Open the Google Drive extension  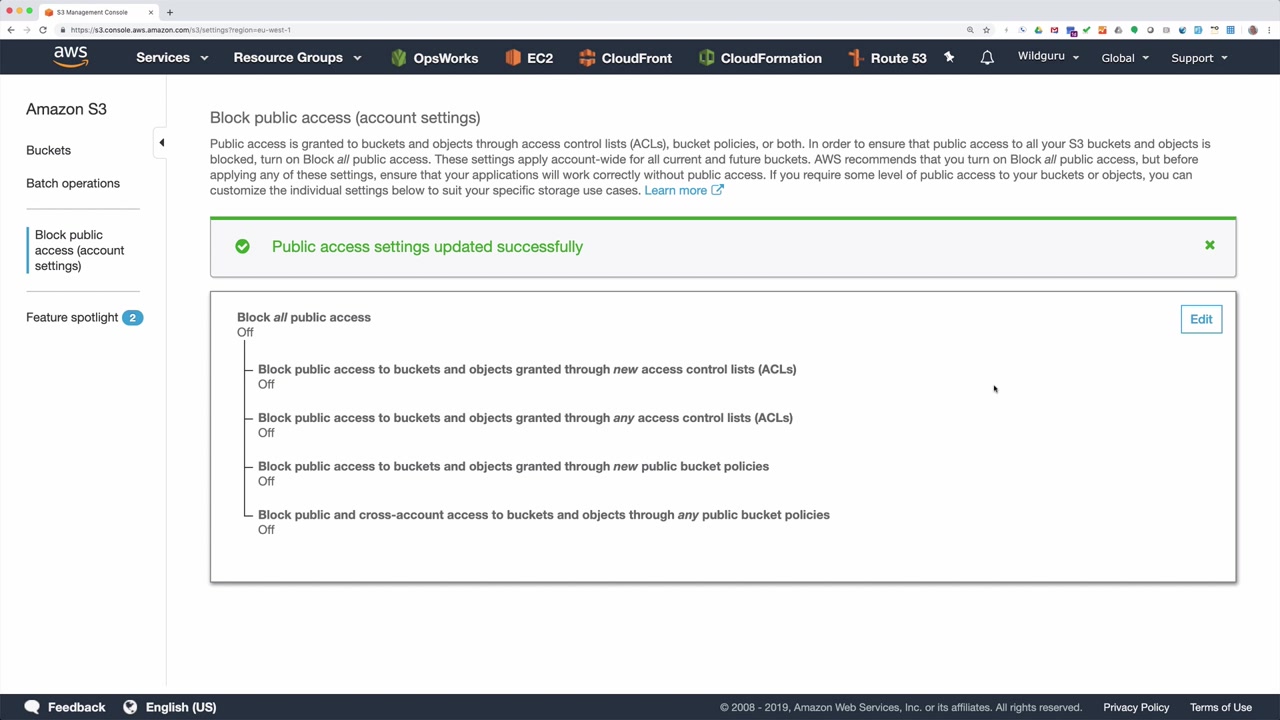(x=1038, y=30)
